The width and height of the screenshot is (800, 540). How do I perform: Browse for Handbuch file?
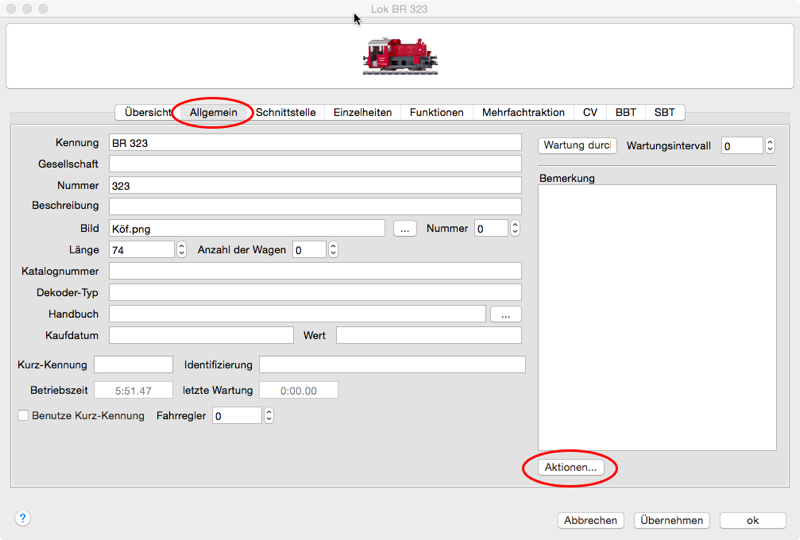[505, 314]
